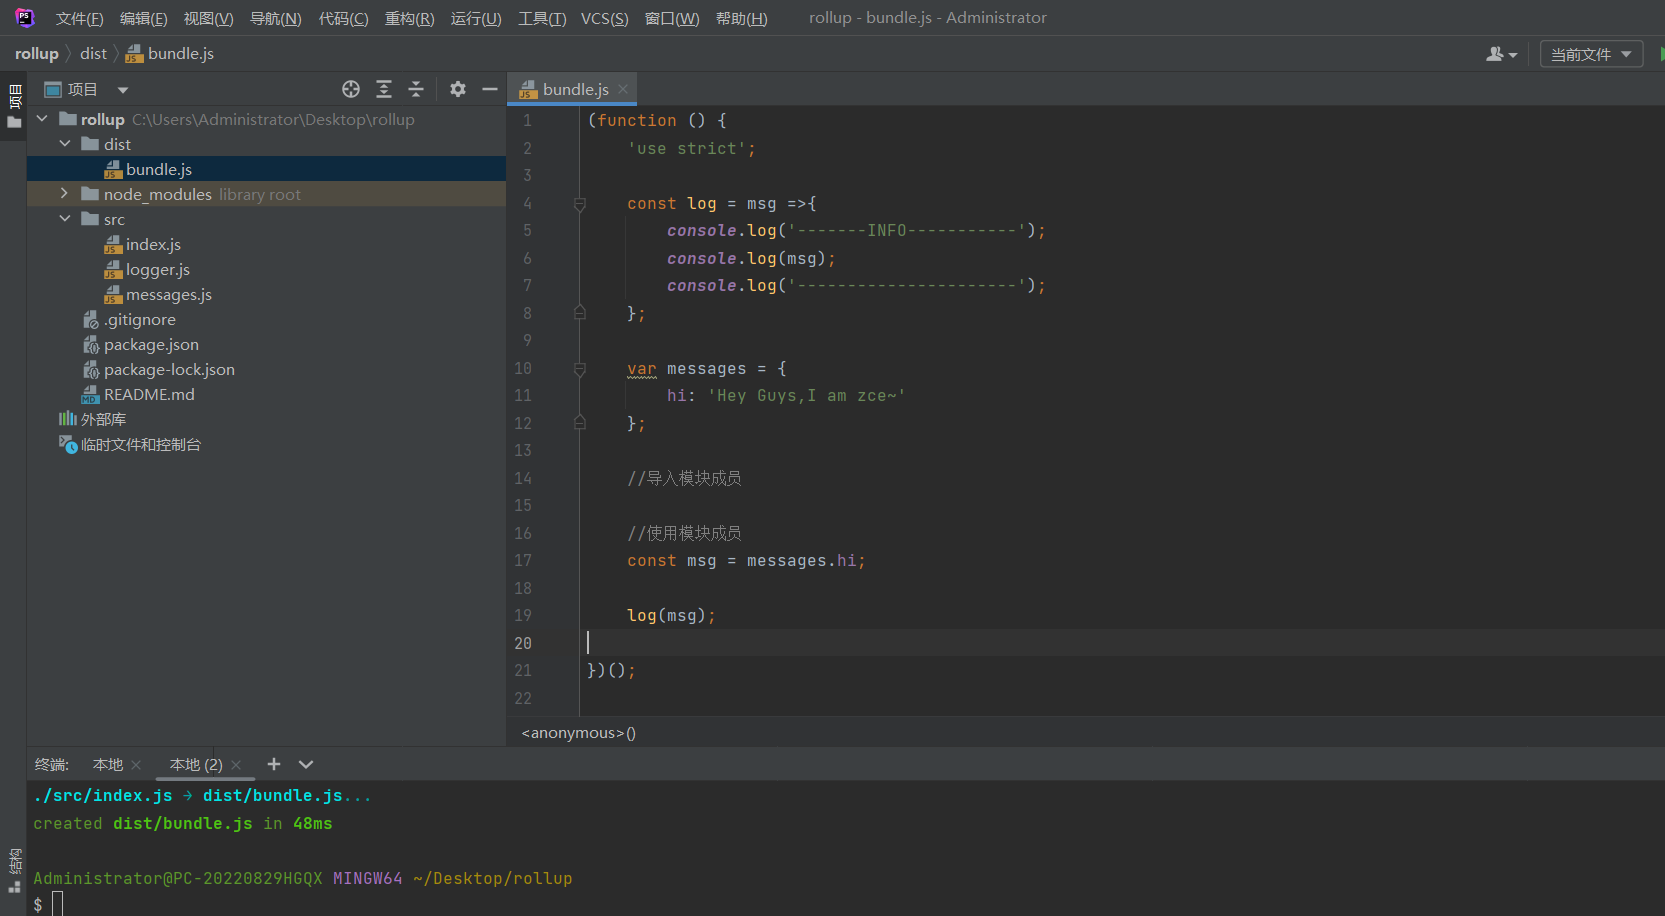This screenshot has width=1665, height=916.
Task: Open the Project side tool window button
Action: 14,106
